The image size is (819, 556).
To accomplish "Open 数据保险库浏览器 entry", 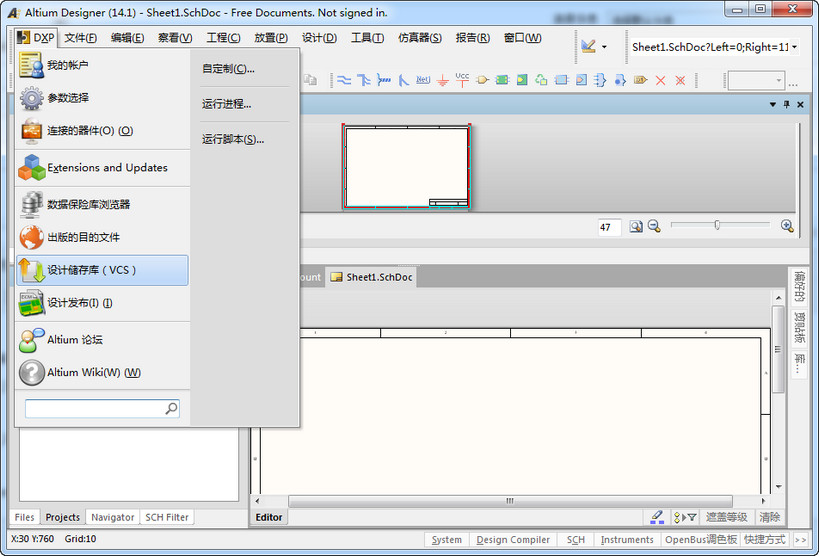I will click(x=102, y=204).
